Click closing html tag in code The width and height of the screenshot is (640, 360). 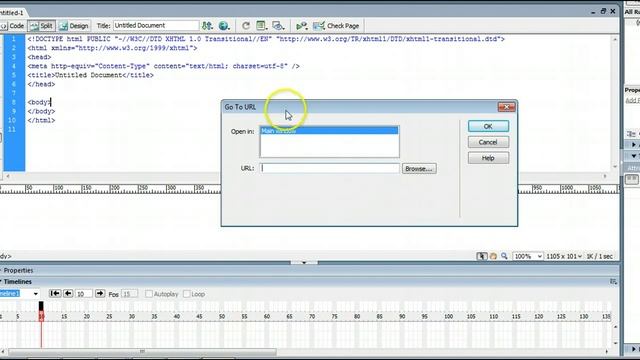(x=41, y=120)
